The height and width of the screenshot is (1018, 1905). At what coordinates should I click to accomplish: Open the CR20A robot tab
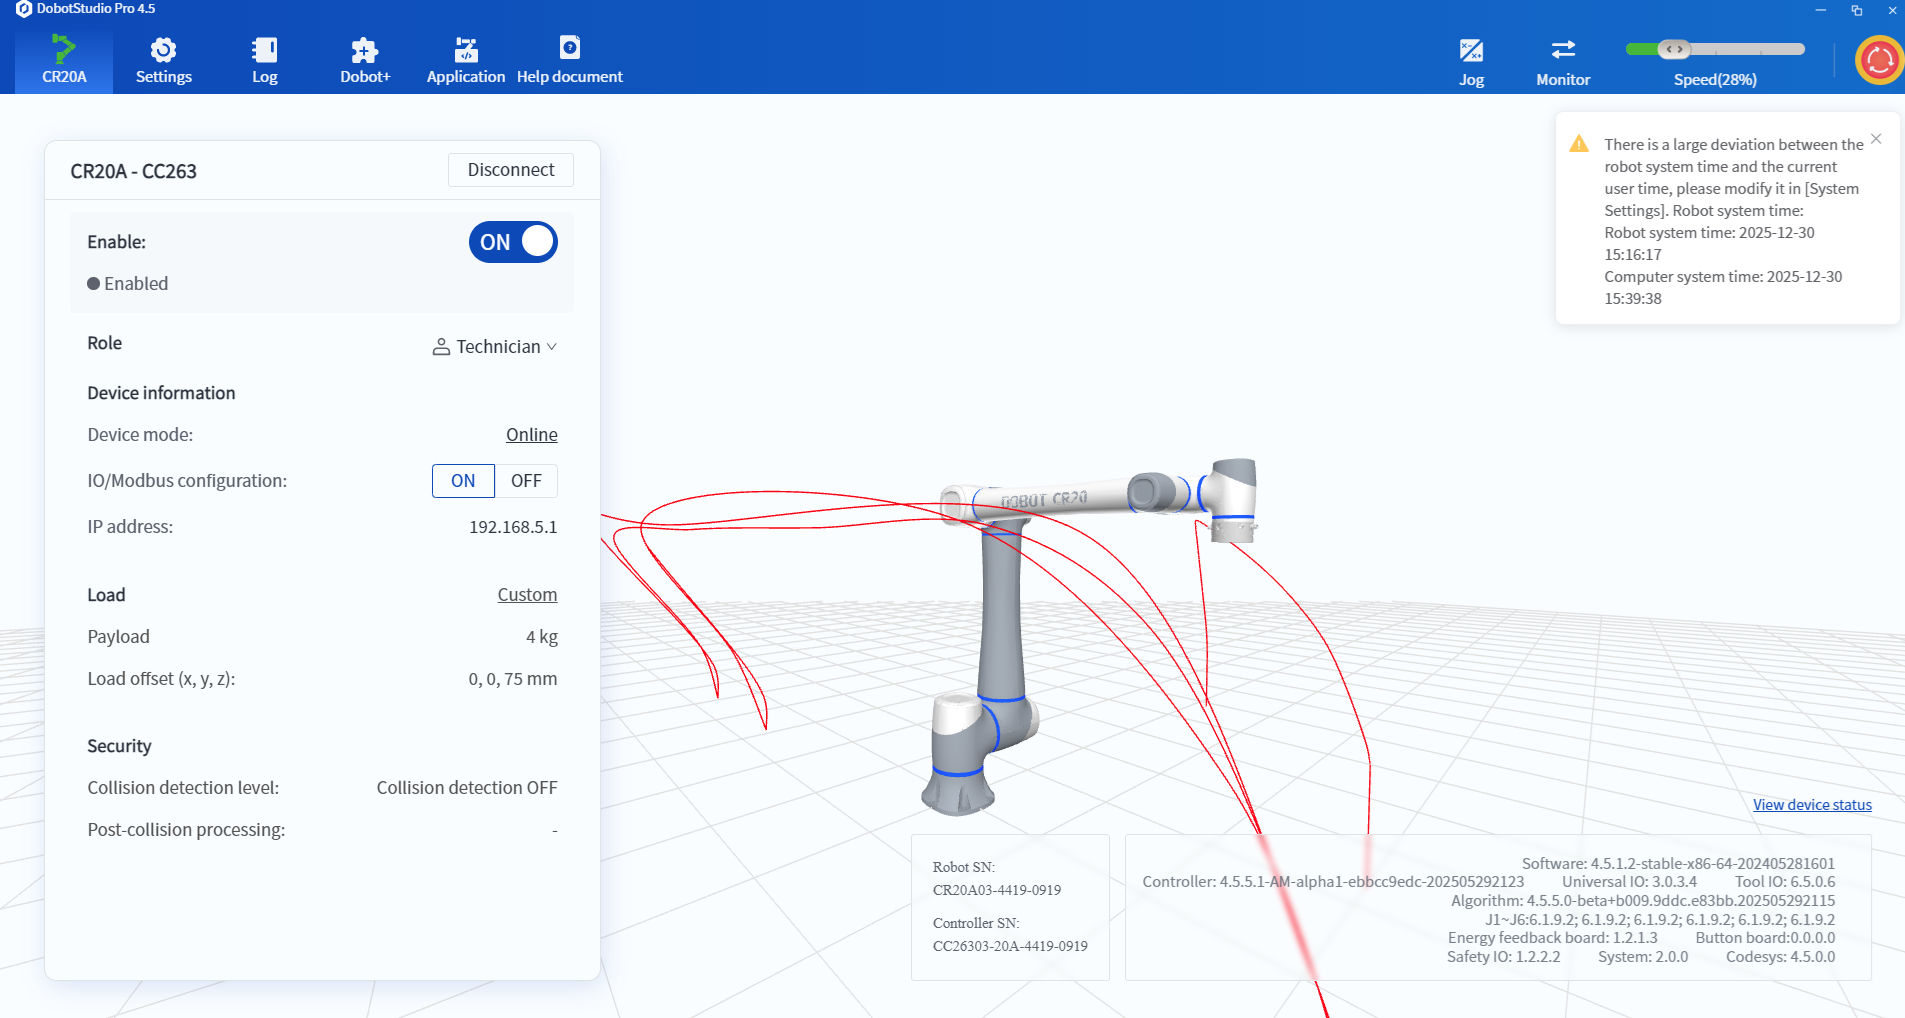(64, 60)
